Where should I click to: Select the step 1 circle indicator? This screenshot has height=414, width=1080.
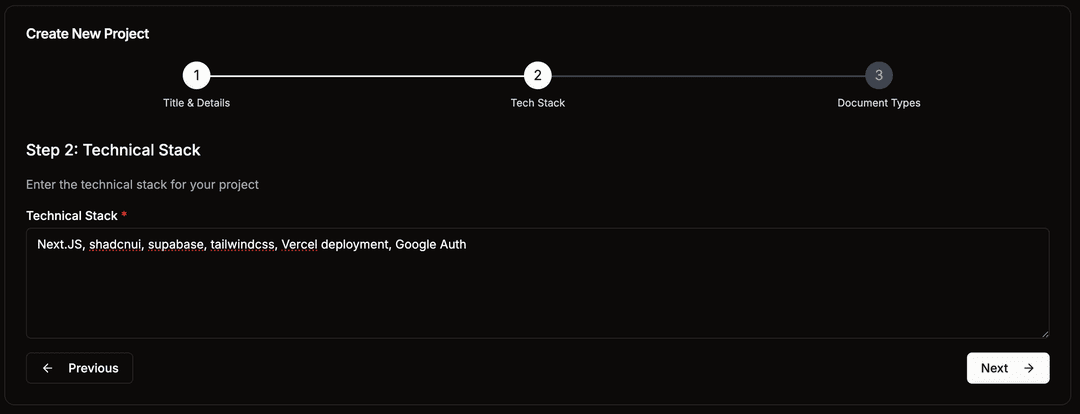[x=196, y=75]
